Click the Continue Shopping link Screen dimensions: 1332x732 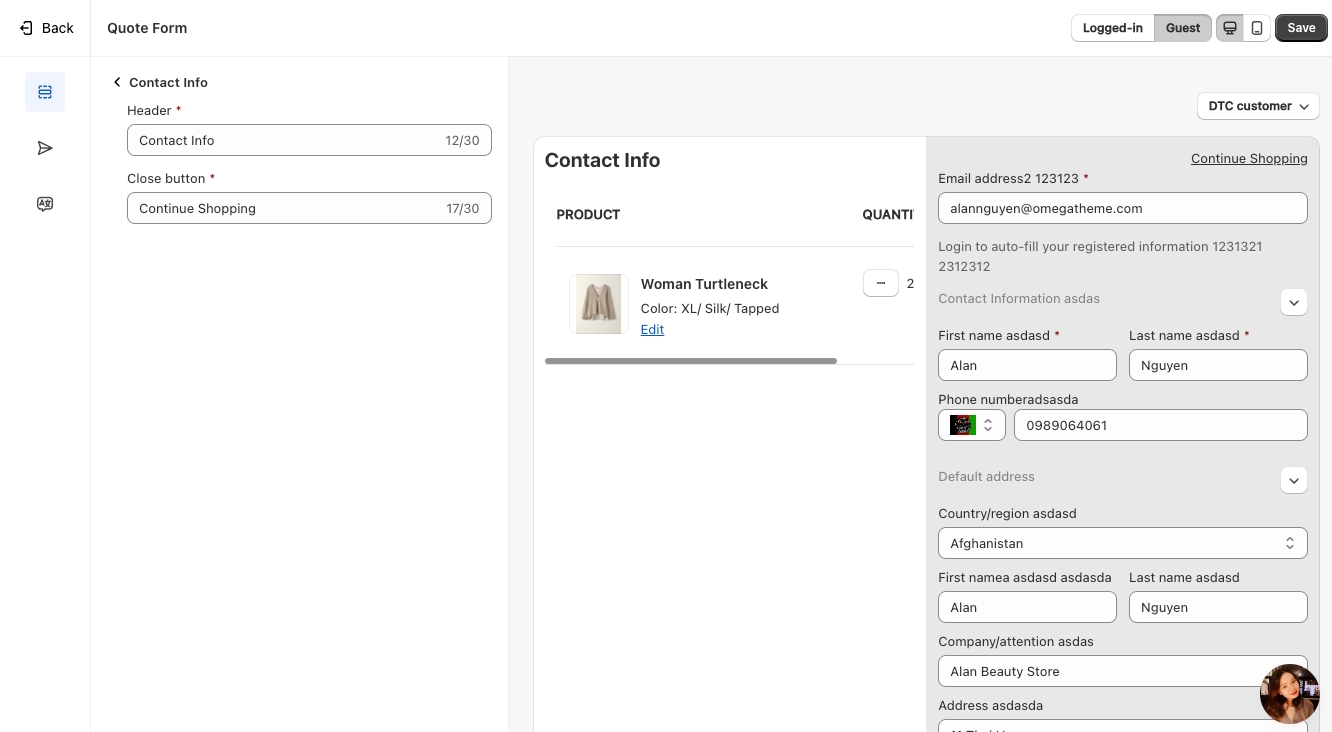point(1248,158)
